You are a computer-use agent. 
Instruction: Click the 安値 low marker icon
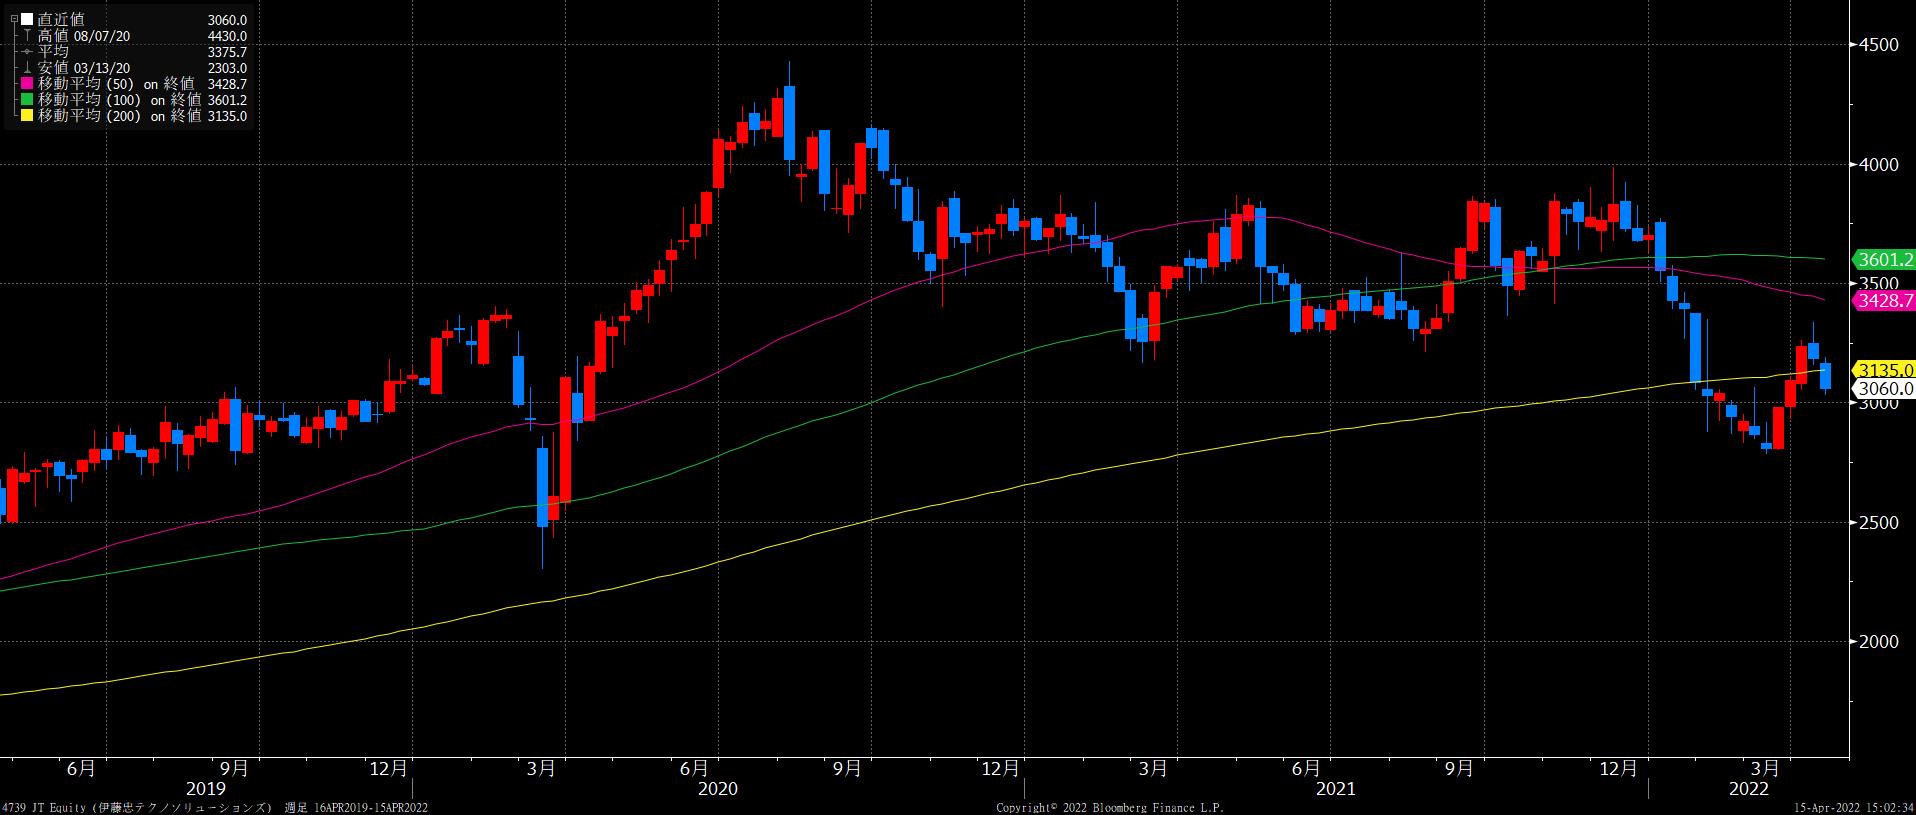pyautogui.click(x=27, y=68)
